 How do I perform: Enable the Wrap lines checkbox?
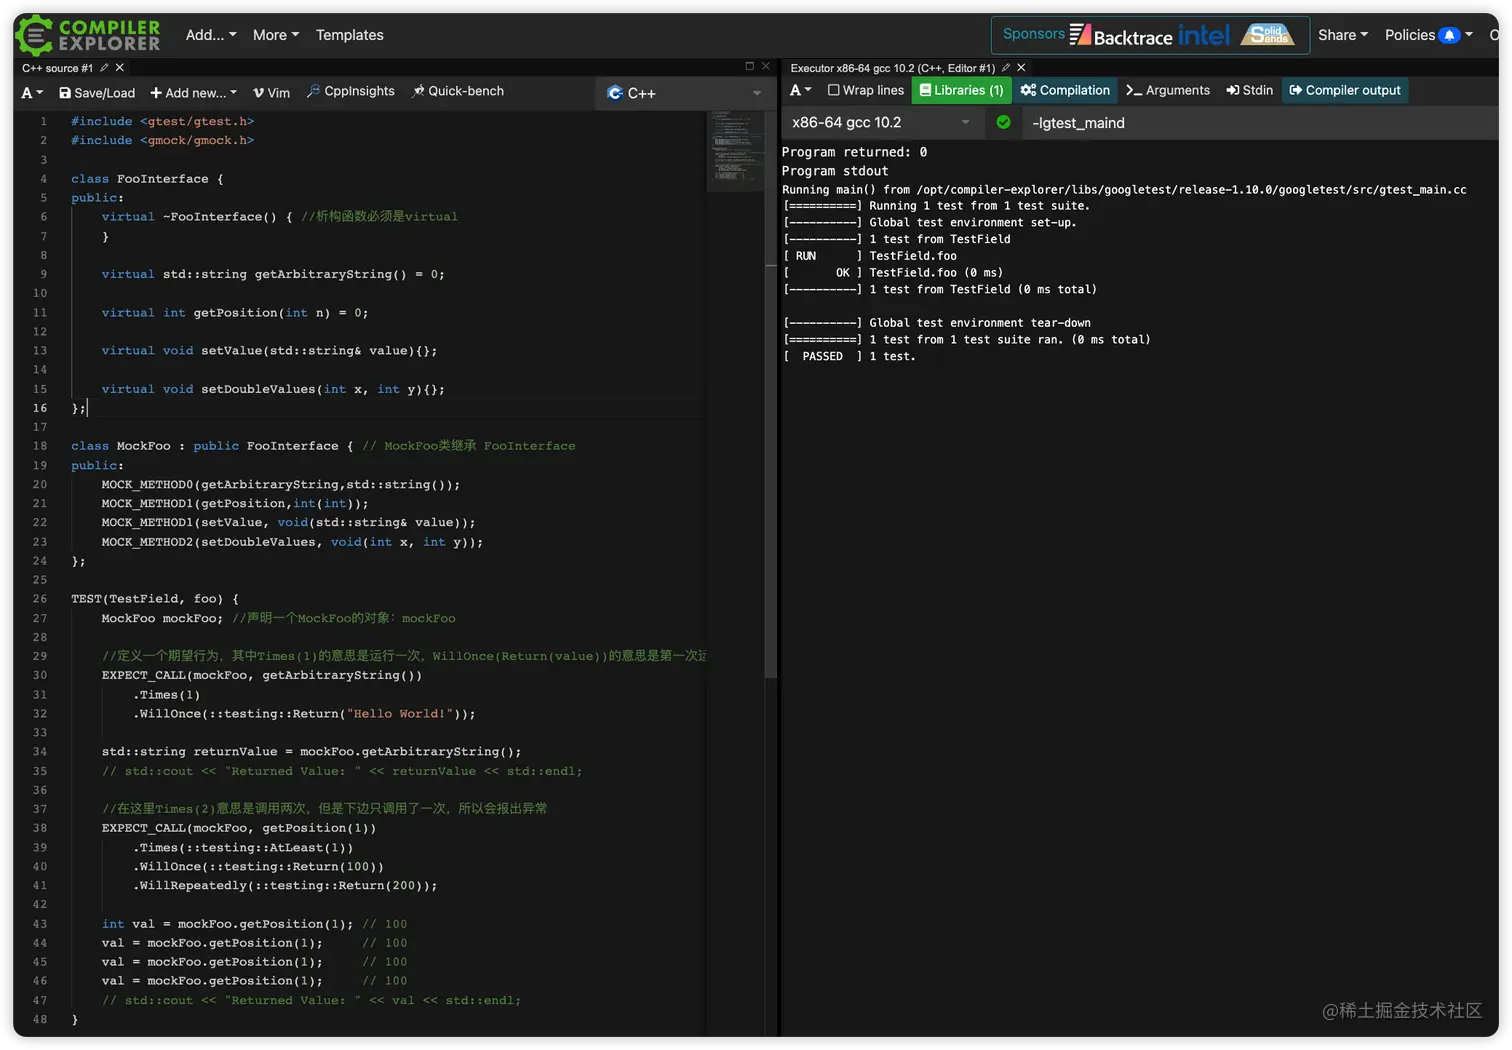(x=834, y=90)
